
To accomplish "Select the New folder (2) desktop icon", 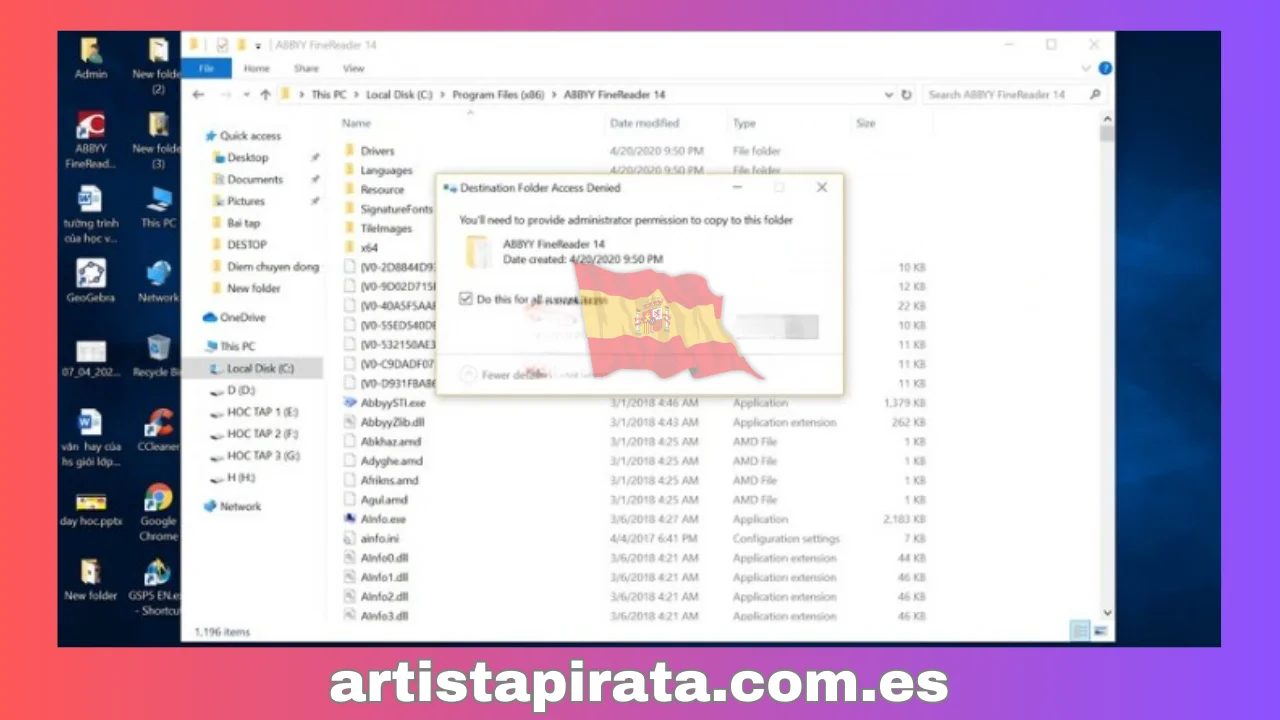I will (158, 66).
